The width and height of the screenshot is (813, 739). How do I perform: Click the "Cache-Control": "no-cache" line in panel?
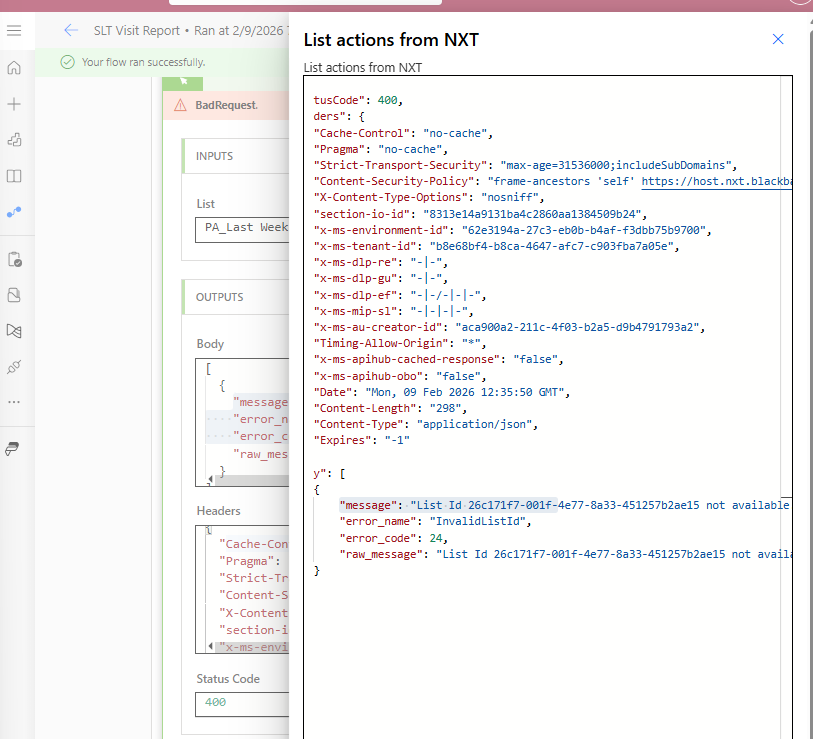point(403,133)
